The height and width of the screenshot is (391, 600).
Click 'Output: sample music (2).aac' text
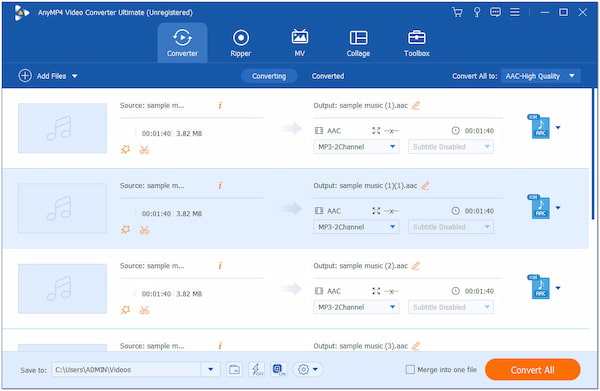point(360,266)
